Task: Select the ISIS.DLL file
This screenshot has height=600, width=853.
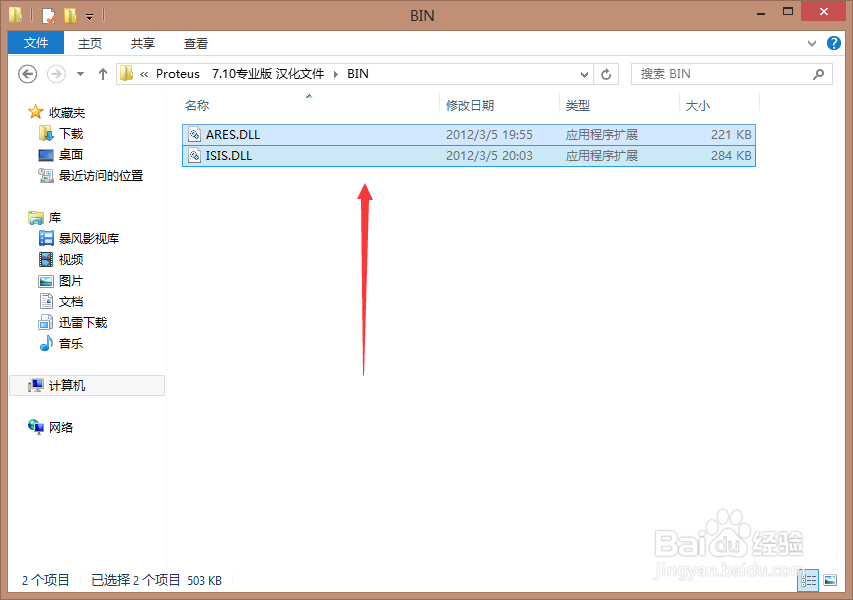Action: pos(469,156)
